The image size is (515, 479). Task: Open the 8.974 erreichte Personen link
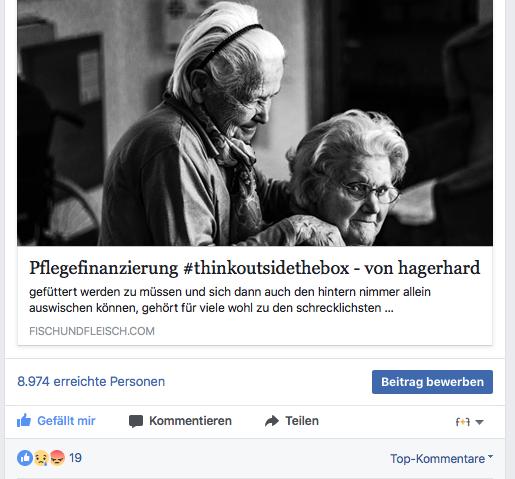[x=91, y=381]
